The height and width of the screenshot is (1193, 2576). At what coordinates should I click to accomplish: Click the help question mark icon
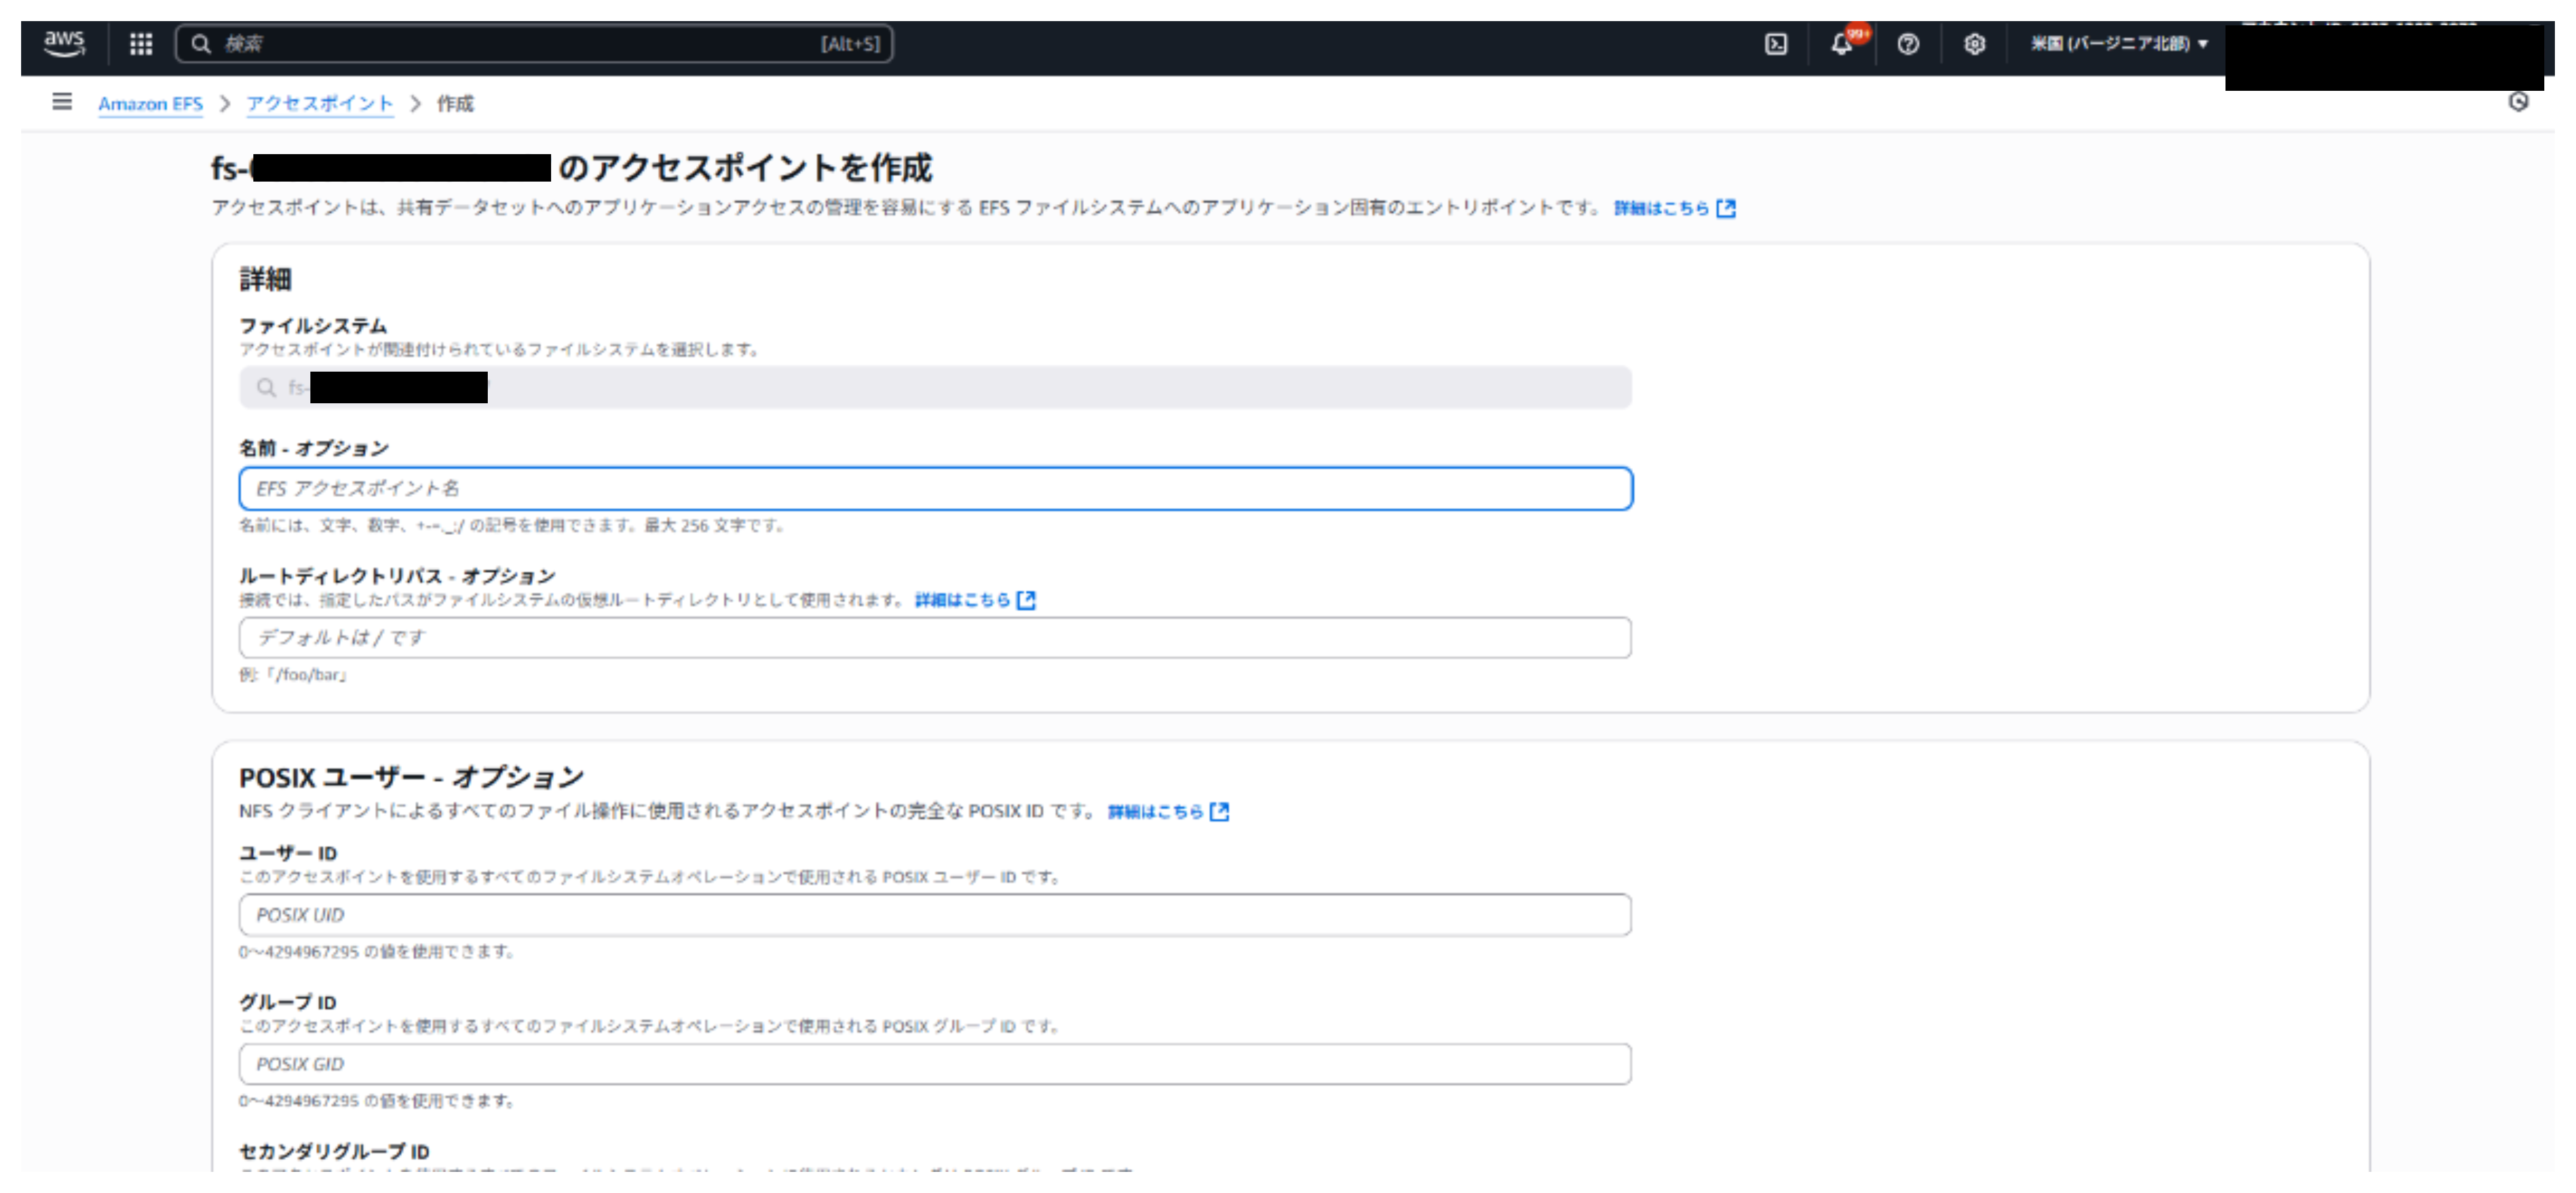[x=1908, y=44]
